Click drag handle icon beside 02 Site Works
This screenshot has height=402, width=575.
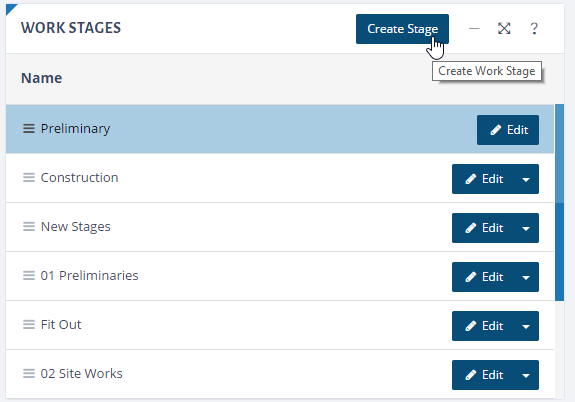(x=29, y=373)
